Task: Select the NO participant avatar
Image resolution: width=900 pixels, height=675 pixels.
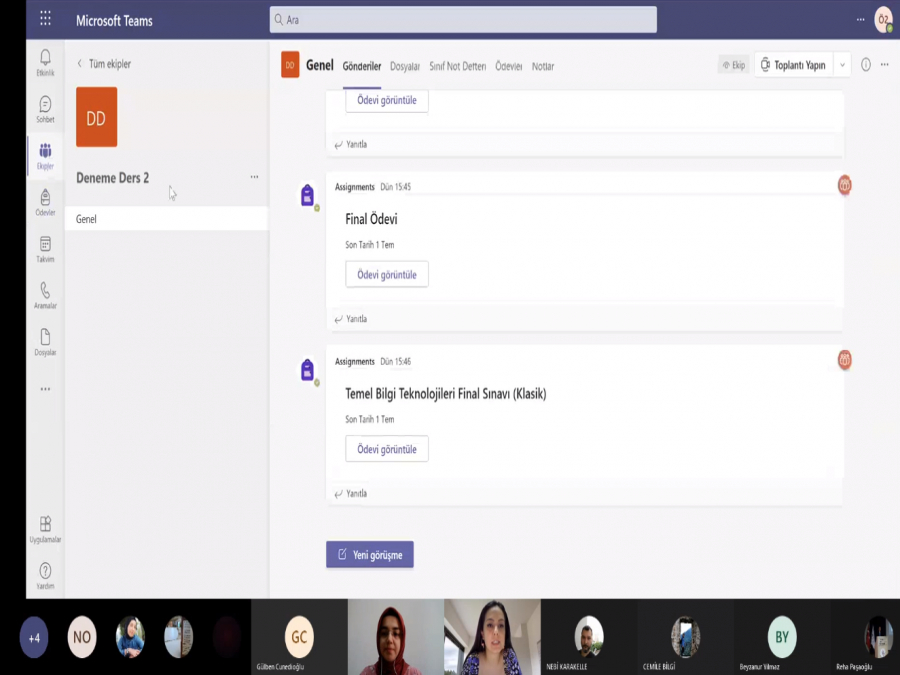Action: (x=82, y=637)
